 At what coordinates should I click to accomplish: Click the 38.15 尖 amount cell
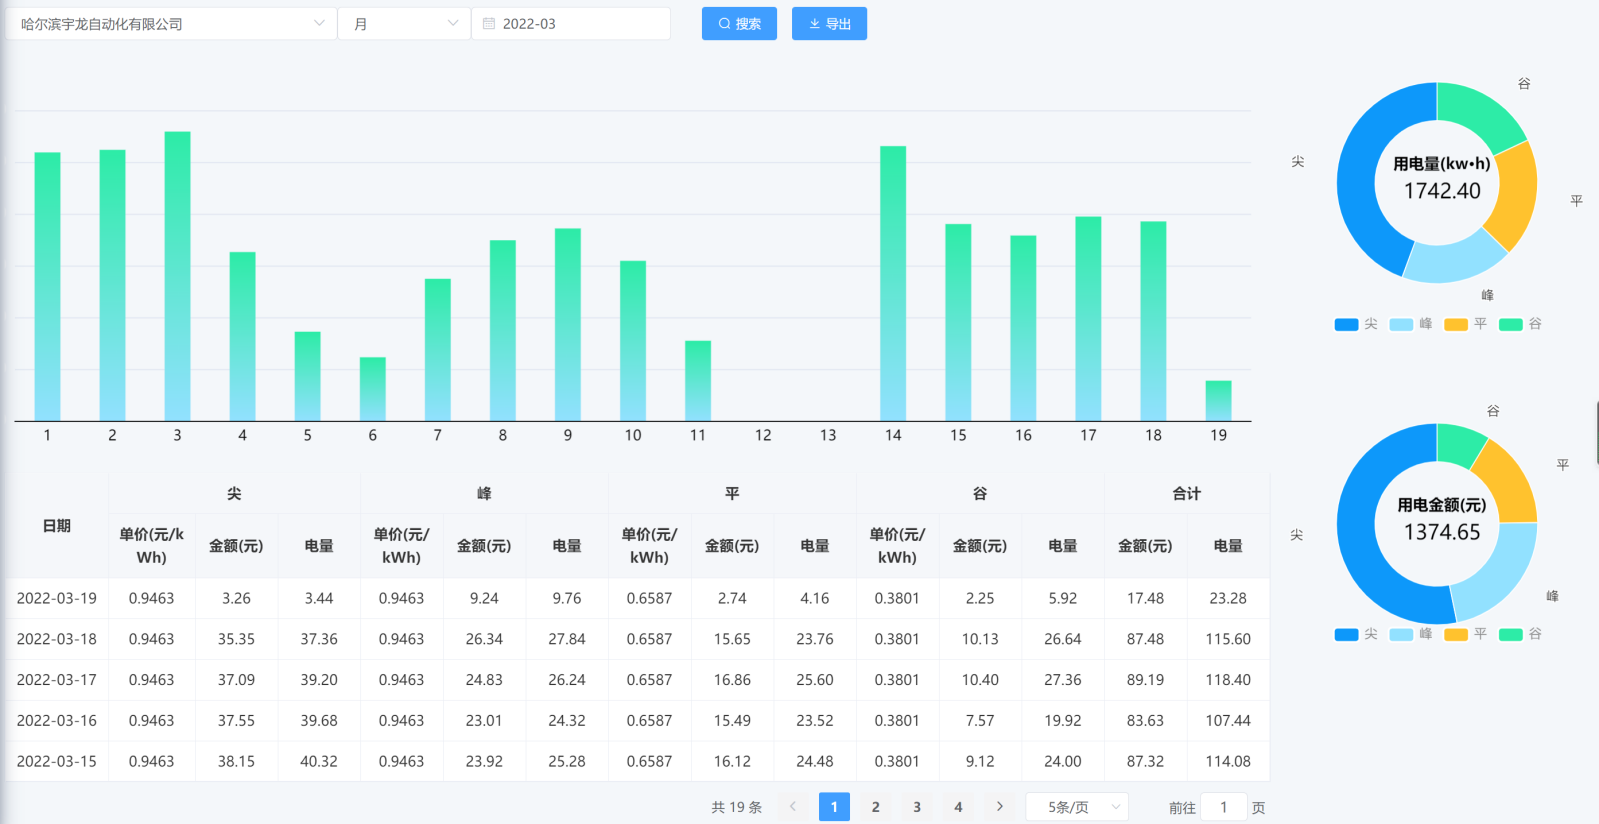236,761
